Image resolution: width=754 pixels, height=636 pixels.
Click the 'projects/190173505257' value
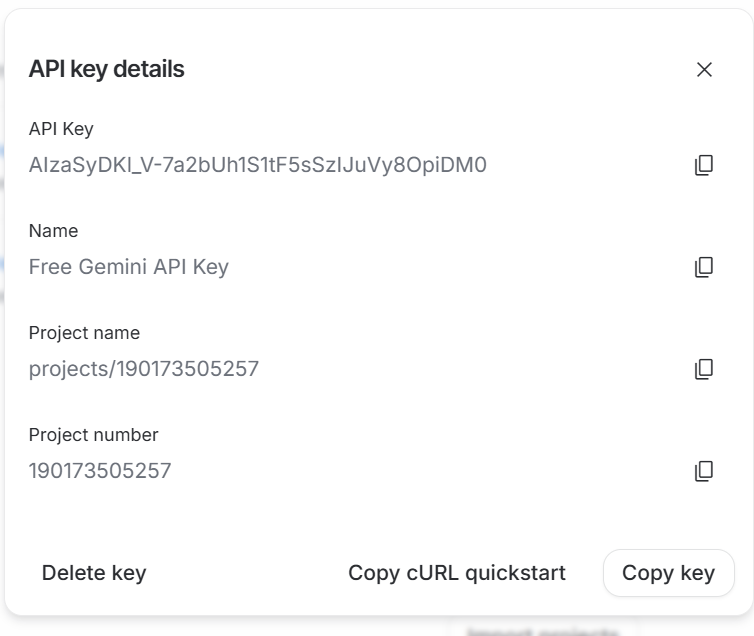tap(143, 369)
